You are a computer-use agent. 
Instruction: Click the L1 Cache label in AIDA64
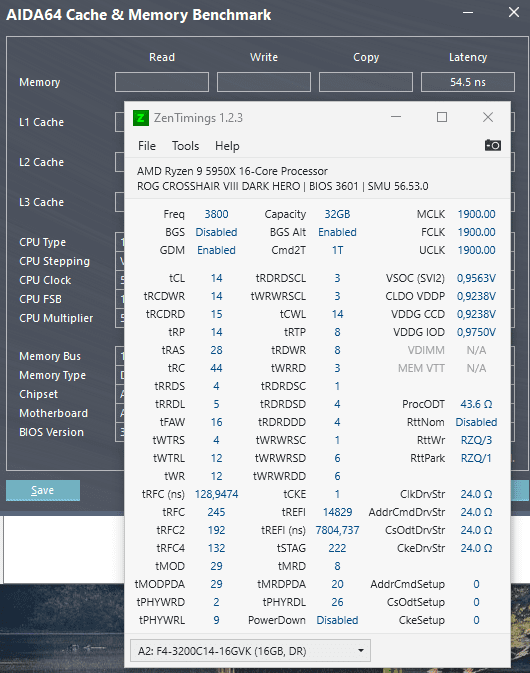point(42,122)
